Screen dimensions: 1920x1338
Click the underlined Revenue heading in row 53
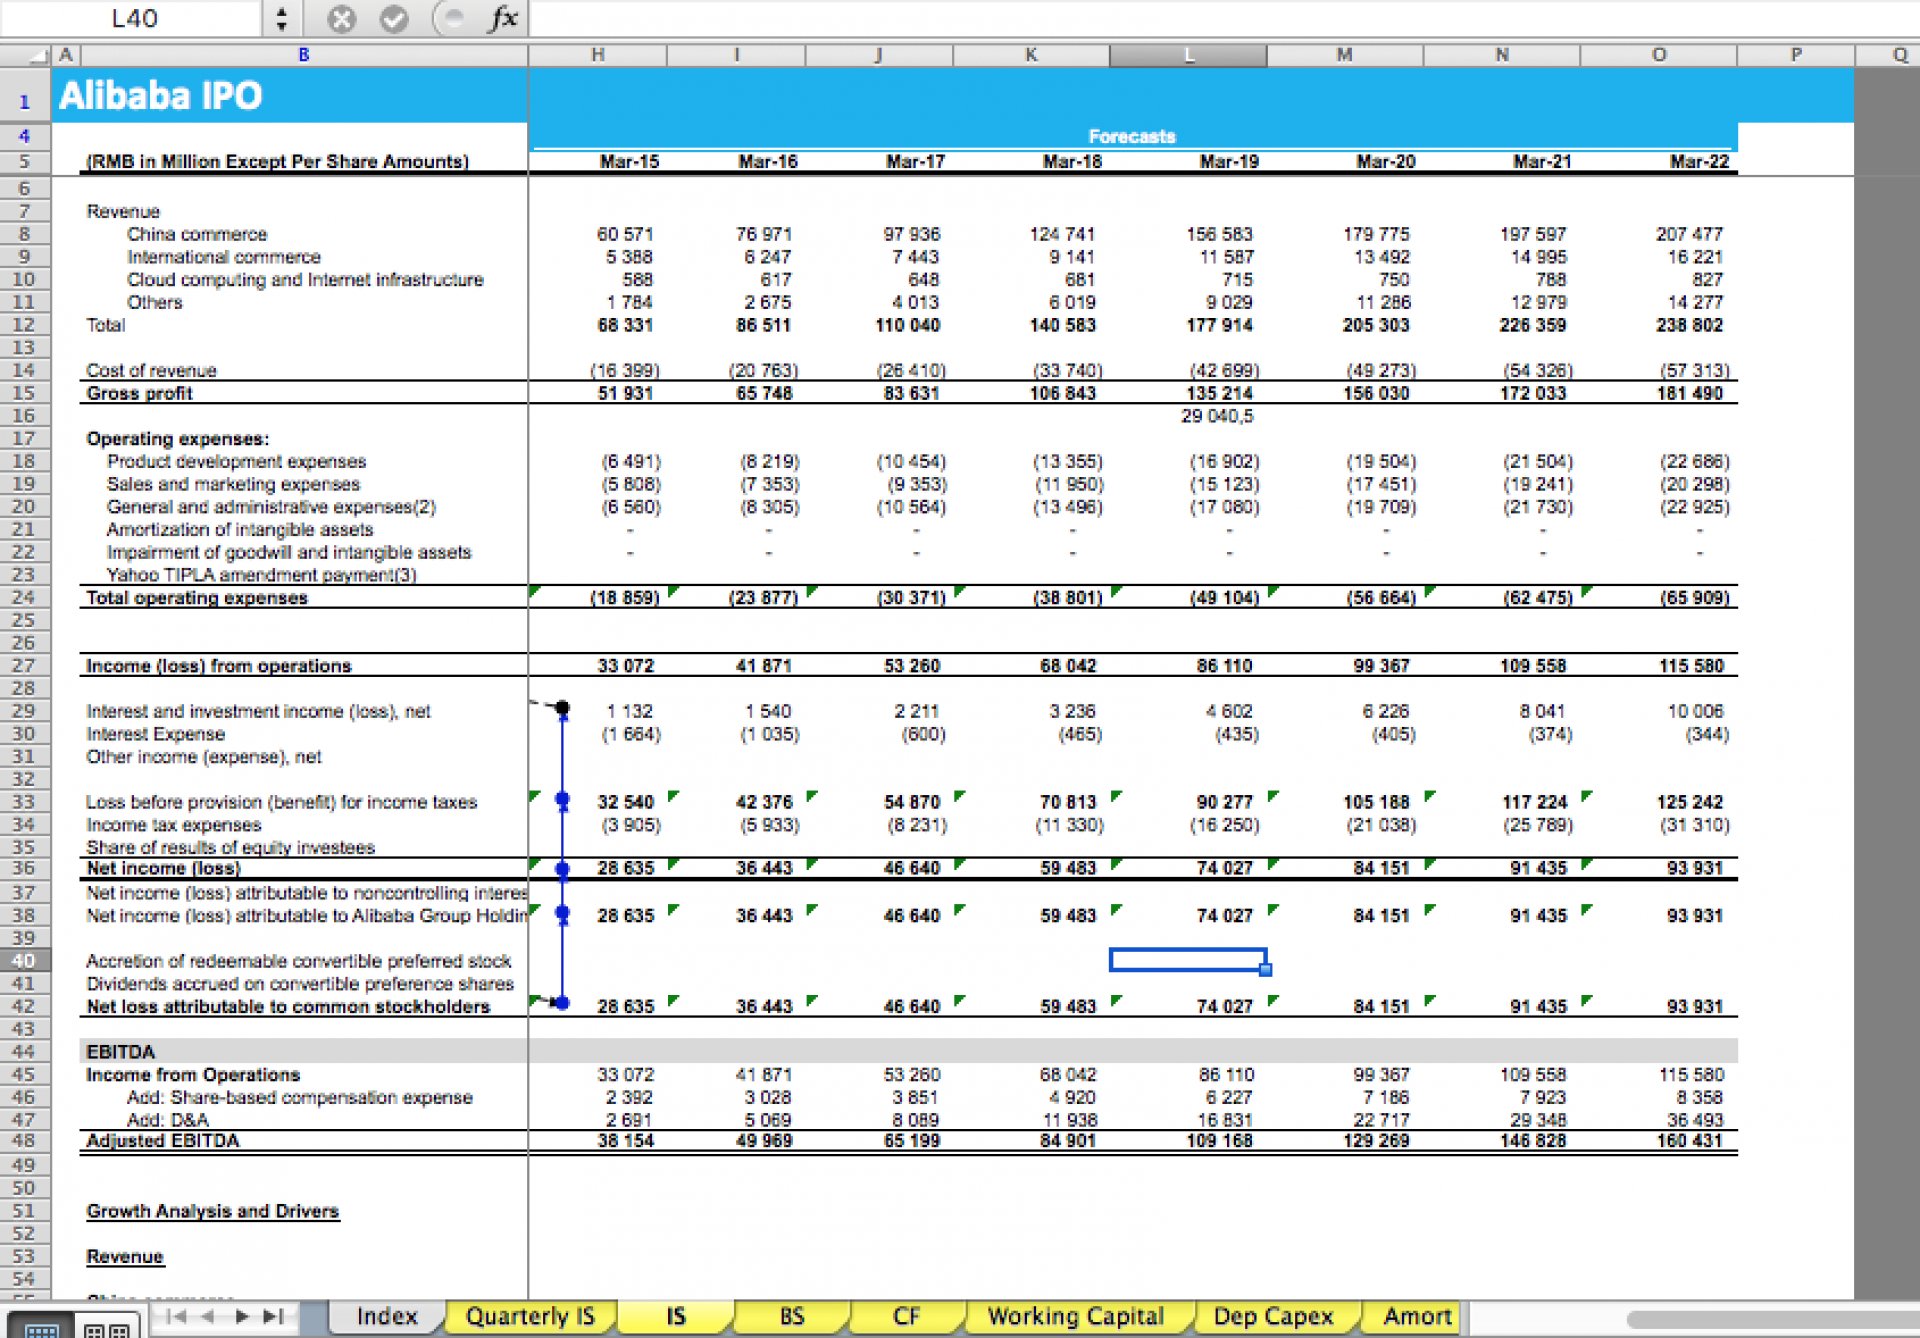tap(125, 1257)
